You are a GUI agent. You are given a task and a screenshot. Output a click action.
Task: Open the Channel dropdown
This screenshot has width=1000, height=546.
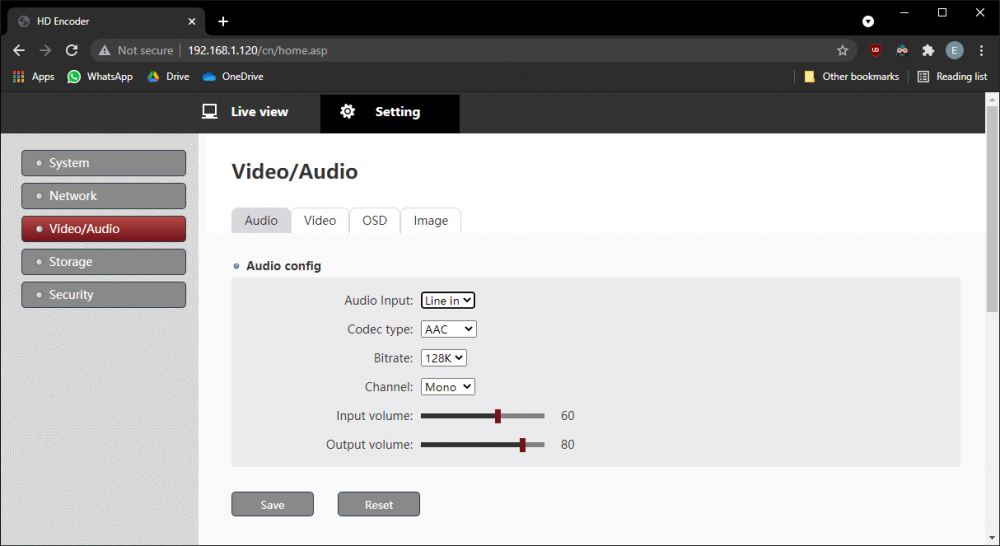[x=448, y=387]
